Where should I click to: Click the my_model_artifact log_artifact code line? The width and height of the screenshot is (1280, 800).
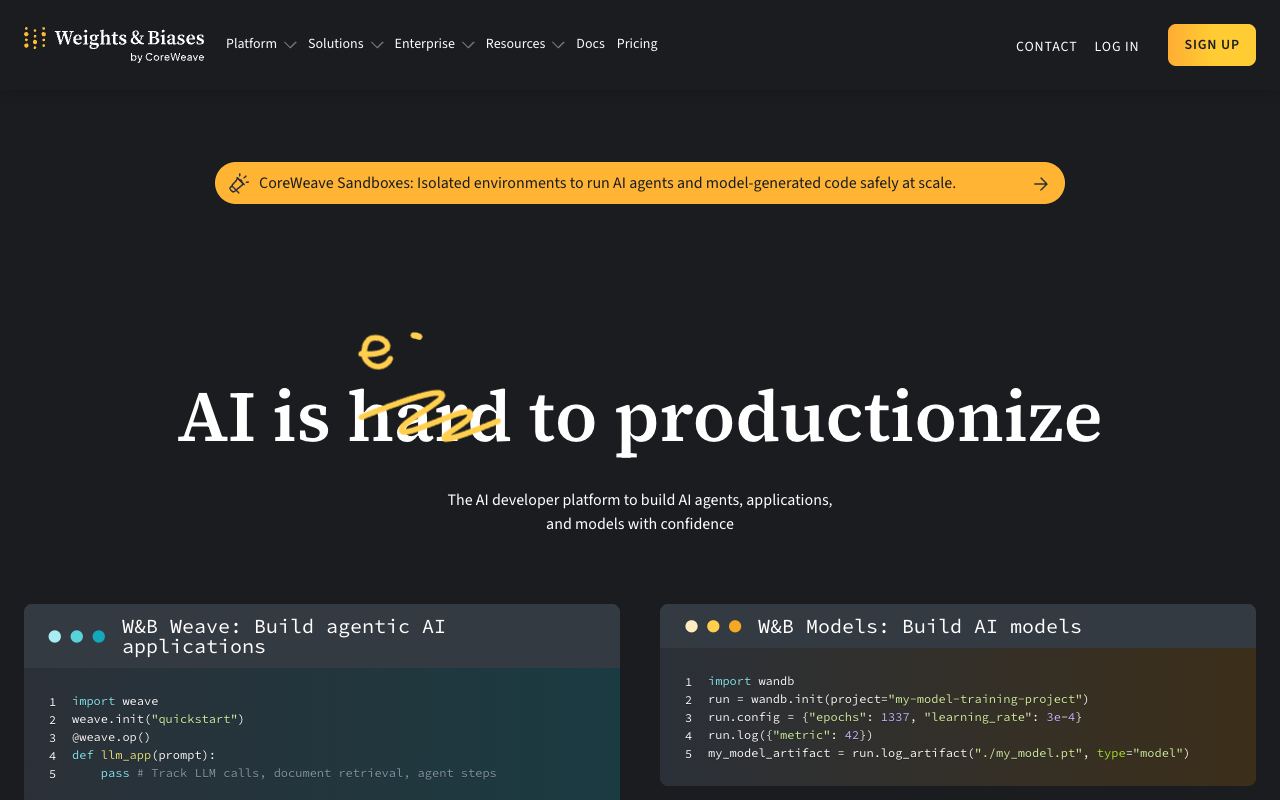tap(949, 753)
